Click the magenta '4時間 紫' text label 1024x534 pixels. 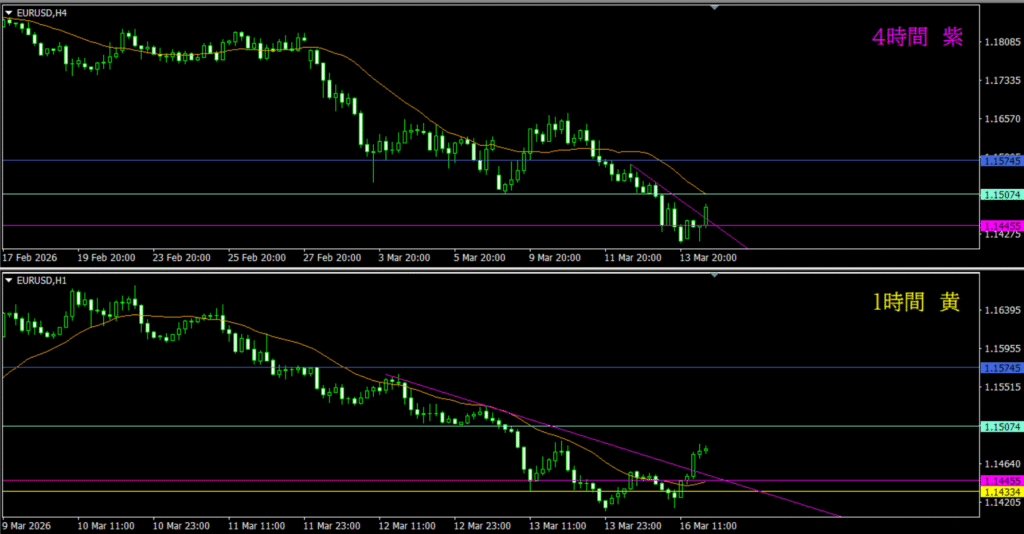click(x=917, y=38)
